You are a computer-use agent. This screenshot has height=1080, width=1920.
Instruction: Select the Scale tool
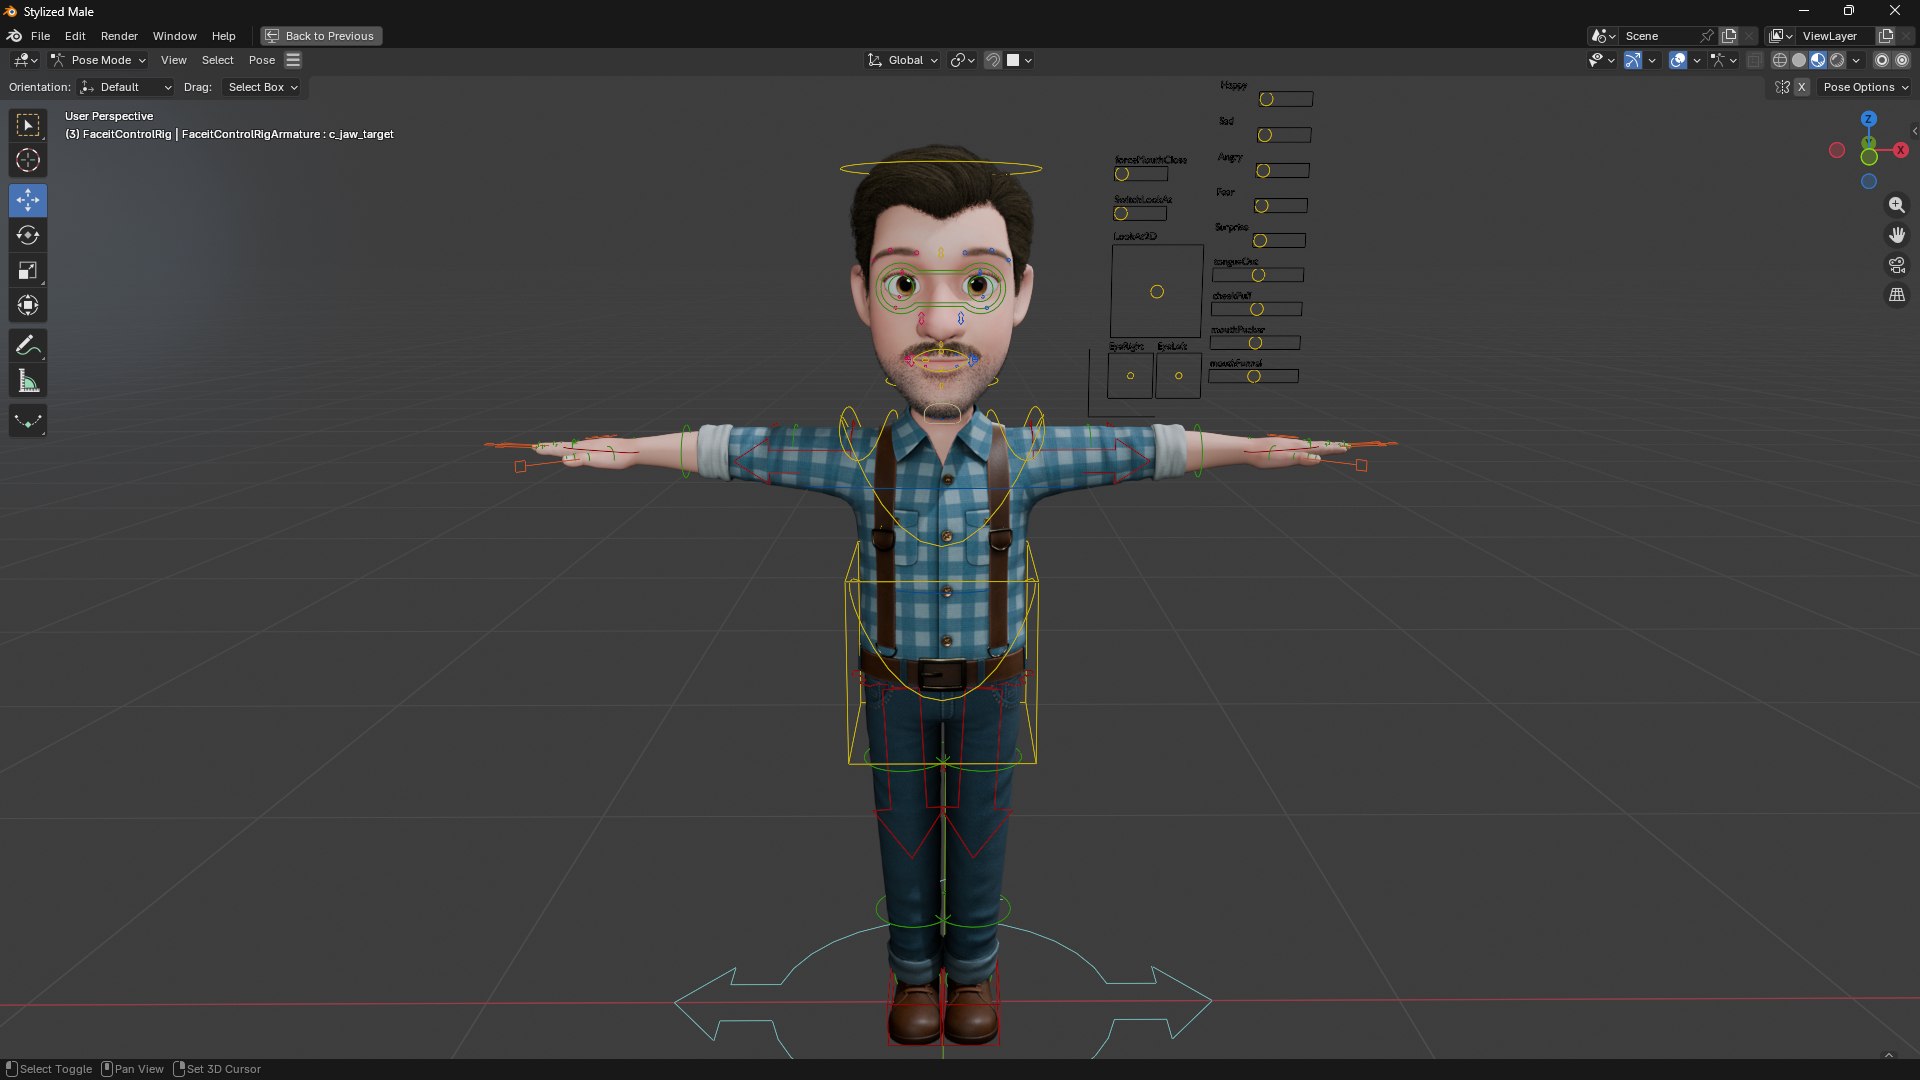pyautogui.click(x=28, y=270)
